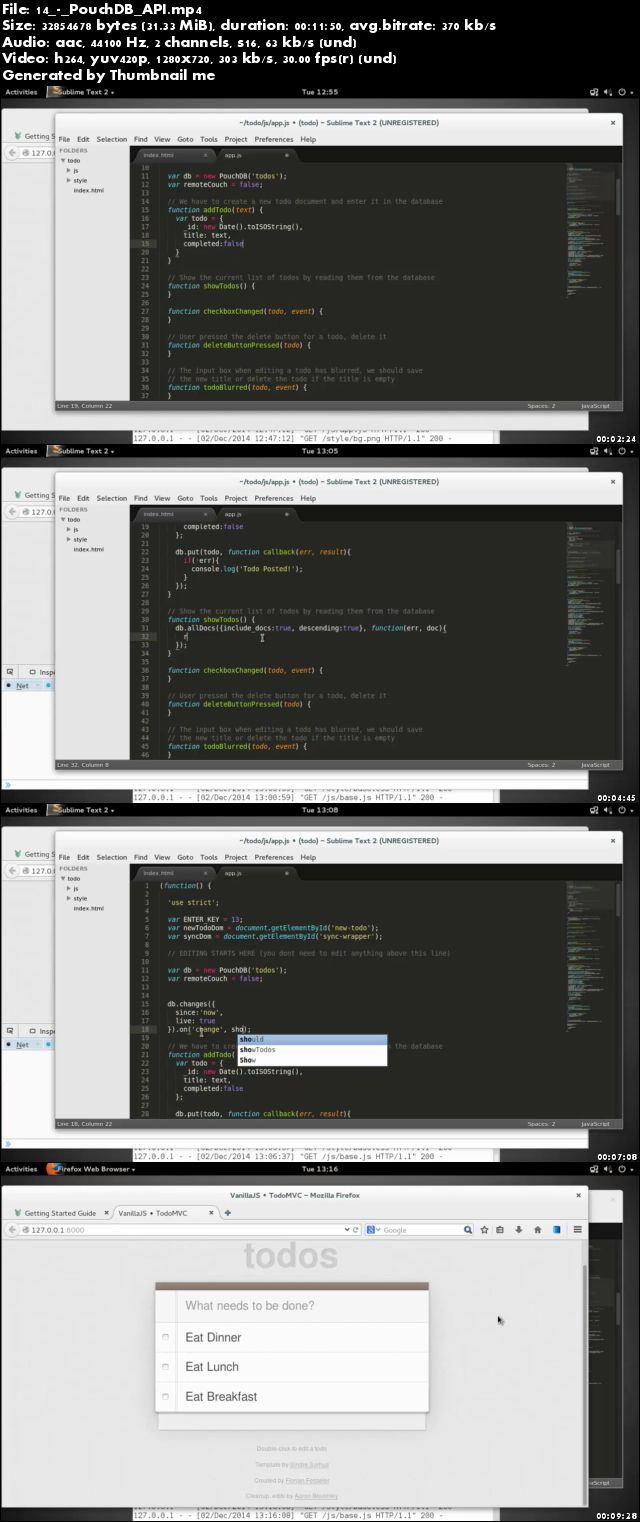Open the Google search engine dropdown
Image resolution: width=640 pixels, height=1522 pixels.
(374, 1230)
